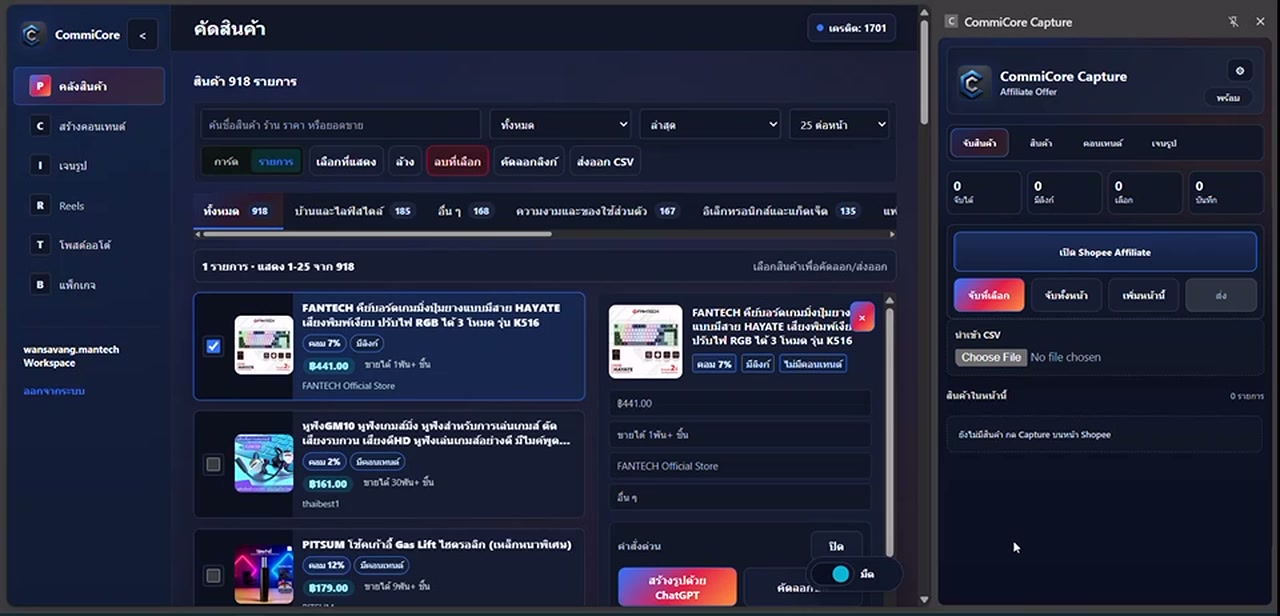
Task: Select the ความงามและของใช้ส่วนตัว 167 tab
Action: pos(596,211)
